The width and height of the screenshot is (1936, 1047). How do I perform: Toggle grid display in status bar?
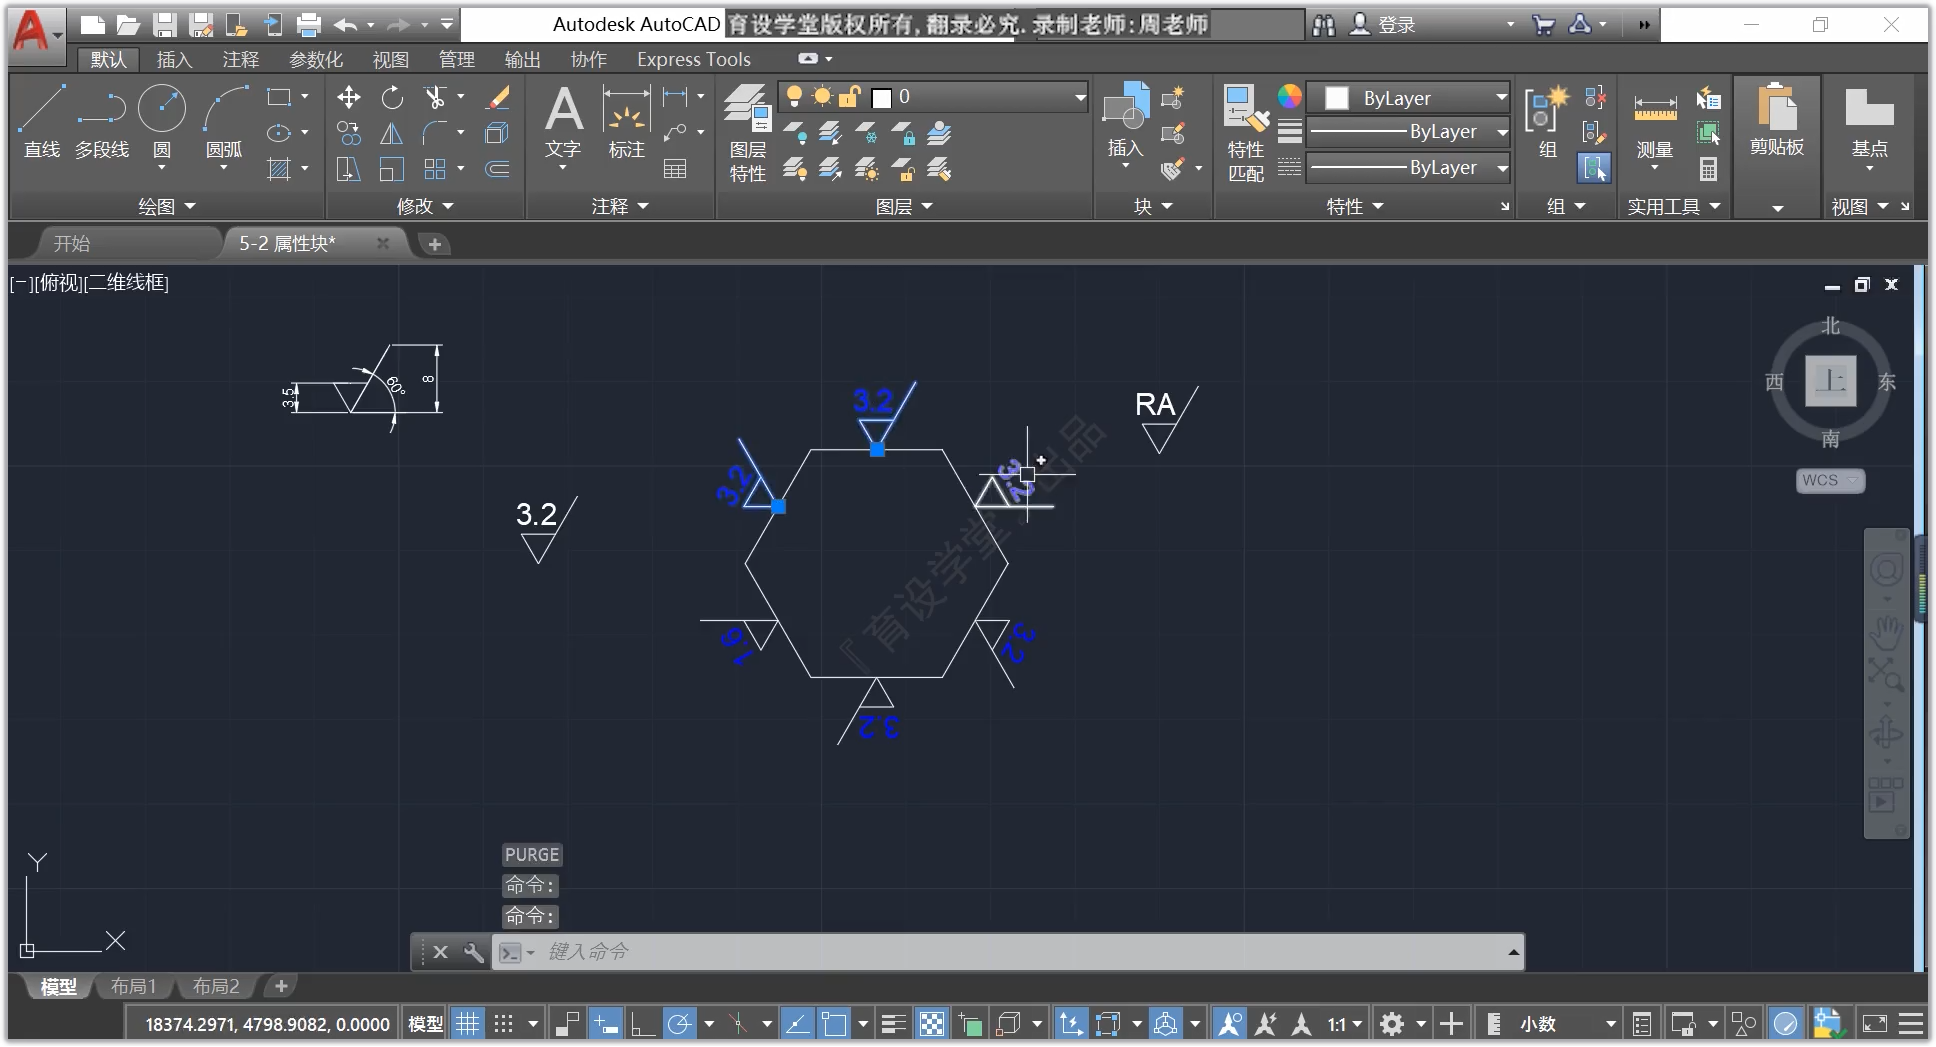[467, 1024]
